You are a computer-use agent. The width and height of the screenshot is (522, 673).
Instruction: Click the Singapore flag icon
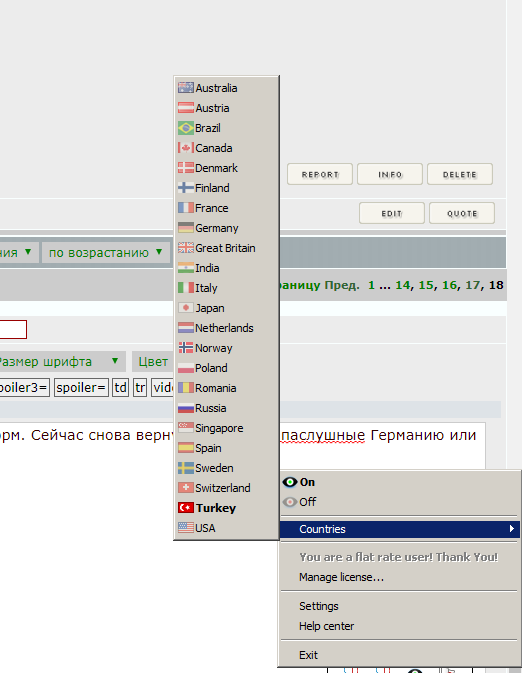[x=186, y=428]
